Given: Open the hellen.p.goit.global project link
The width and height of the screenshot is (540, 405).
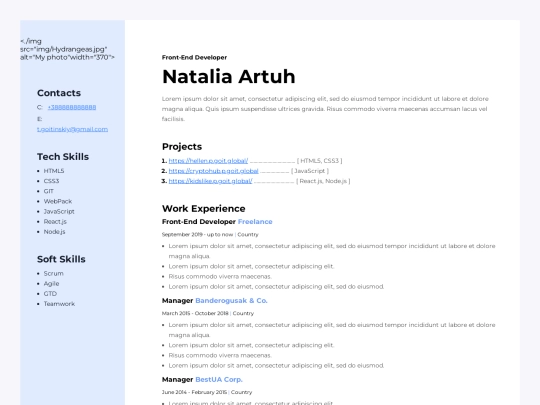Looking at the screenshot, I should (x=208, y=161).
